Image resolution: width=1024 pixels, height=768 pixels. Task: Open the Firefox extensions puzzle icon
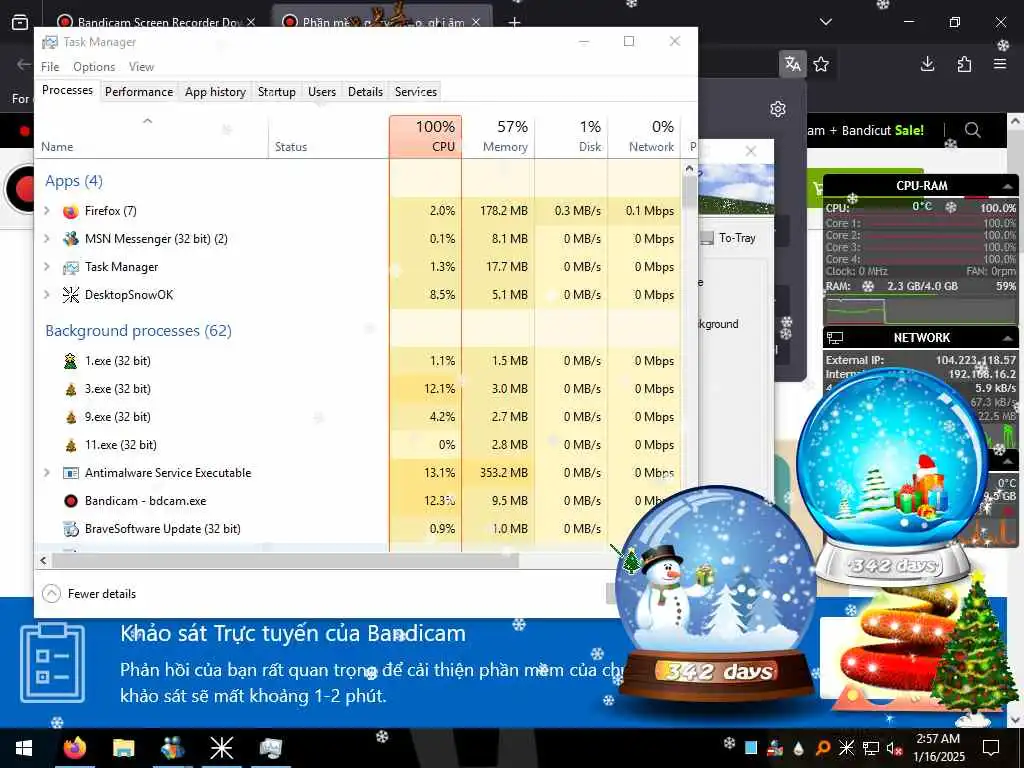coord(964,64)
